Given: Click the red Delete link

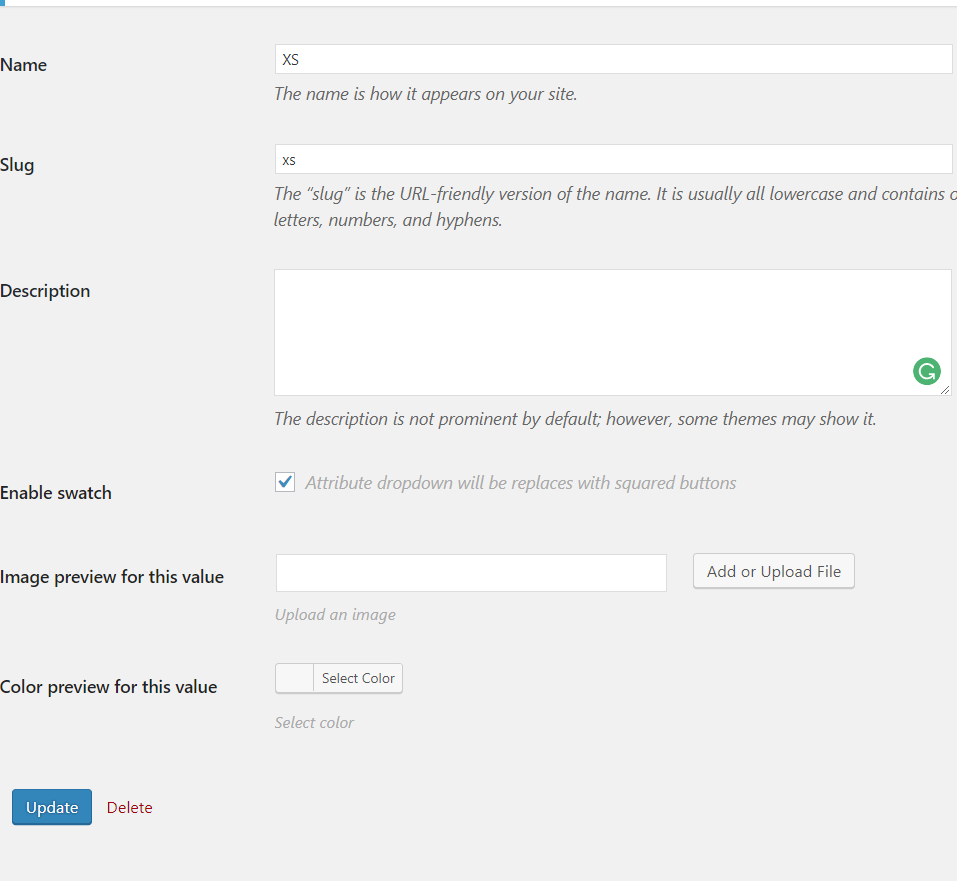Looking at the screenshot, I should click(130, 808).
